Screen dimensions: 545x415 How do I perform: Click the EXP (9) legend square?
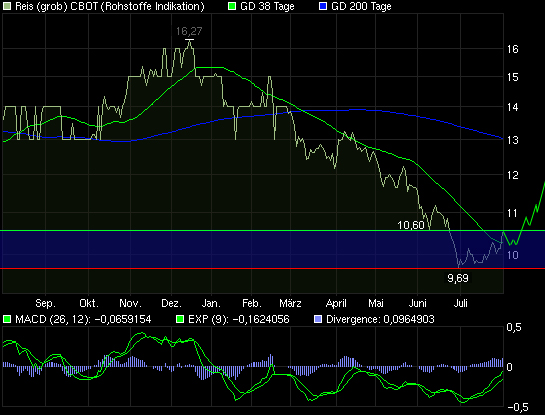(x=180, y=319)
